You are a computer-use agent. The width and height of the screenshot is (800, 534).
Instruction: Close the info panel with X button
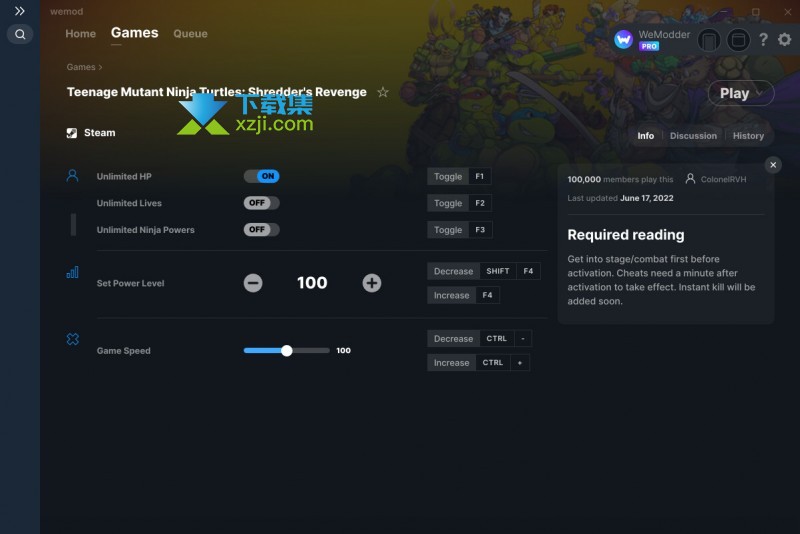773,165
